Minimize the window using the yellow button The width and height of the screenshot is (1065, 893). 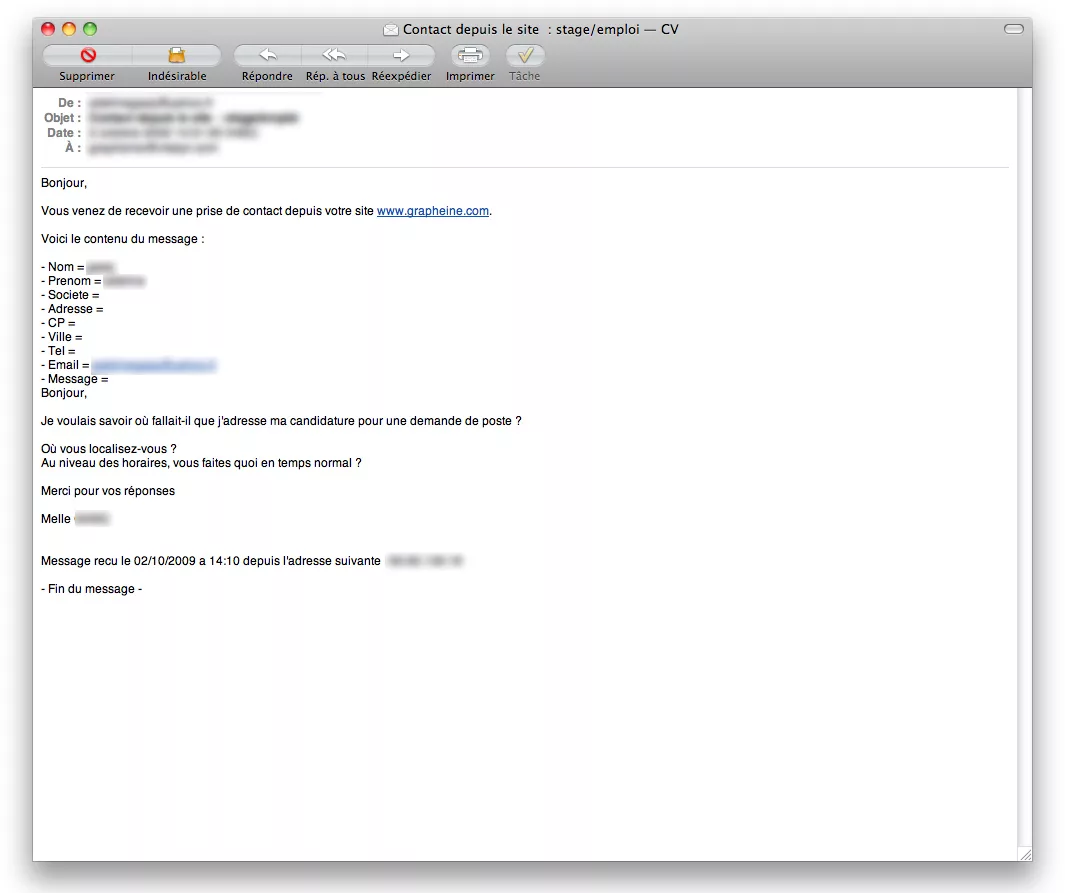[69, 30]
